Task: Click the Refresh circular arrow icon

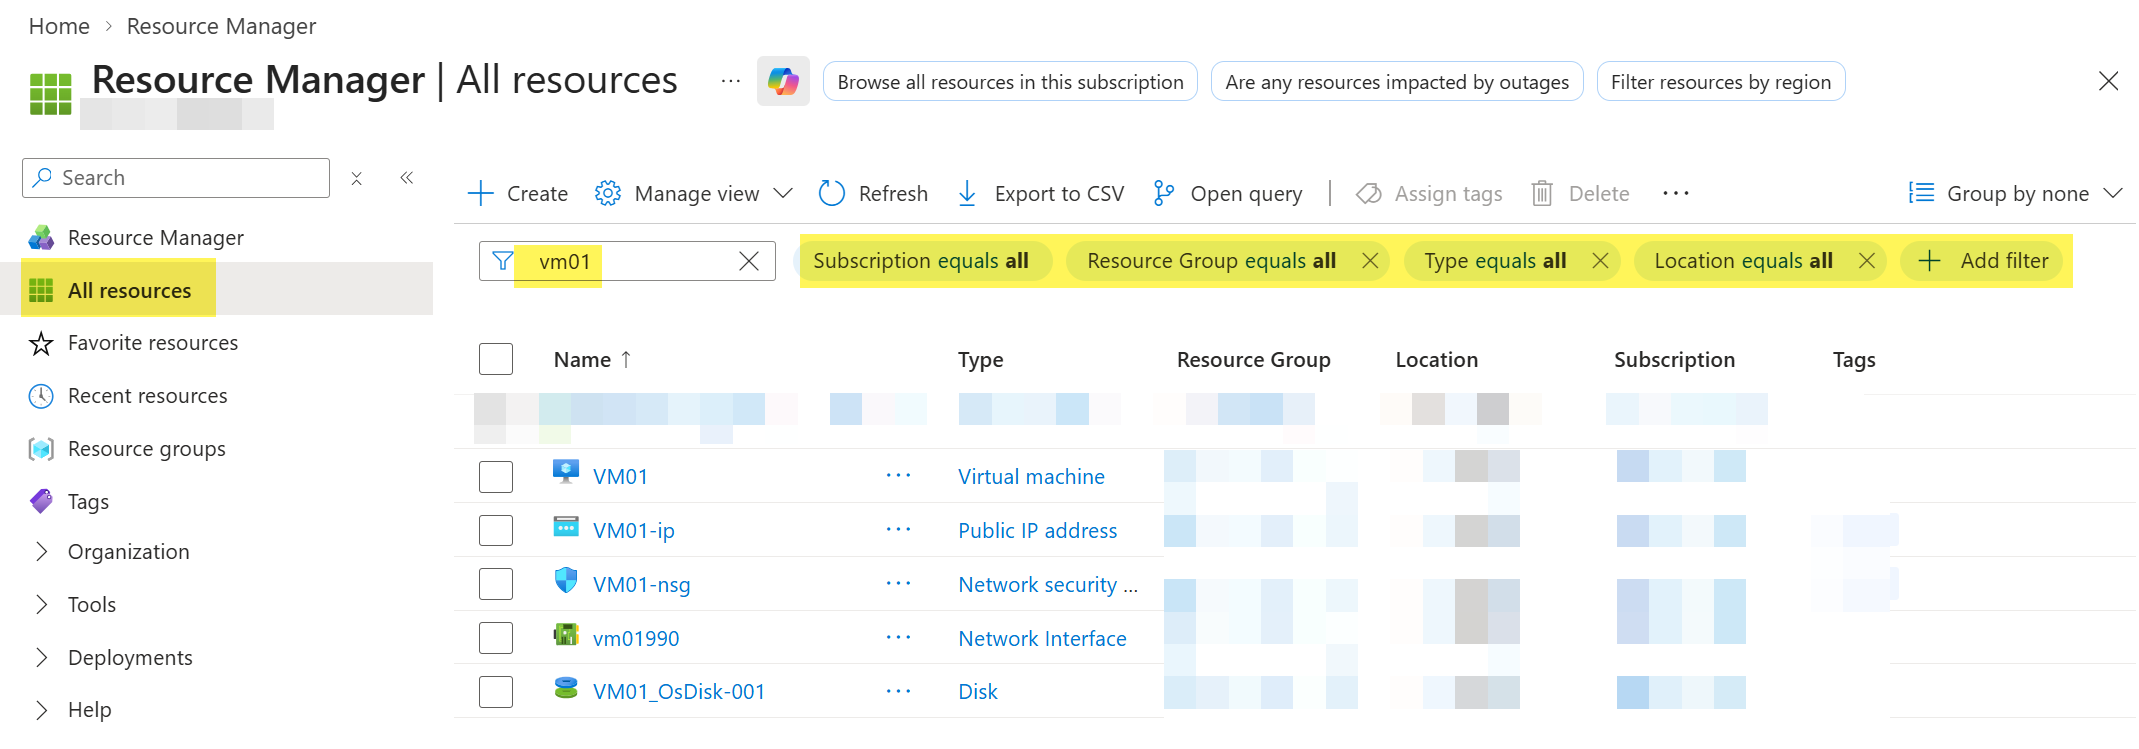Action: (832, 193)
